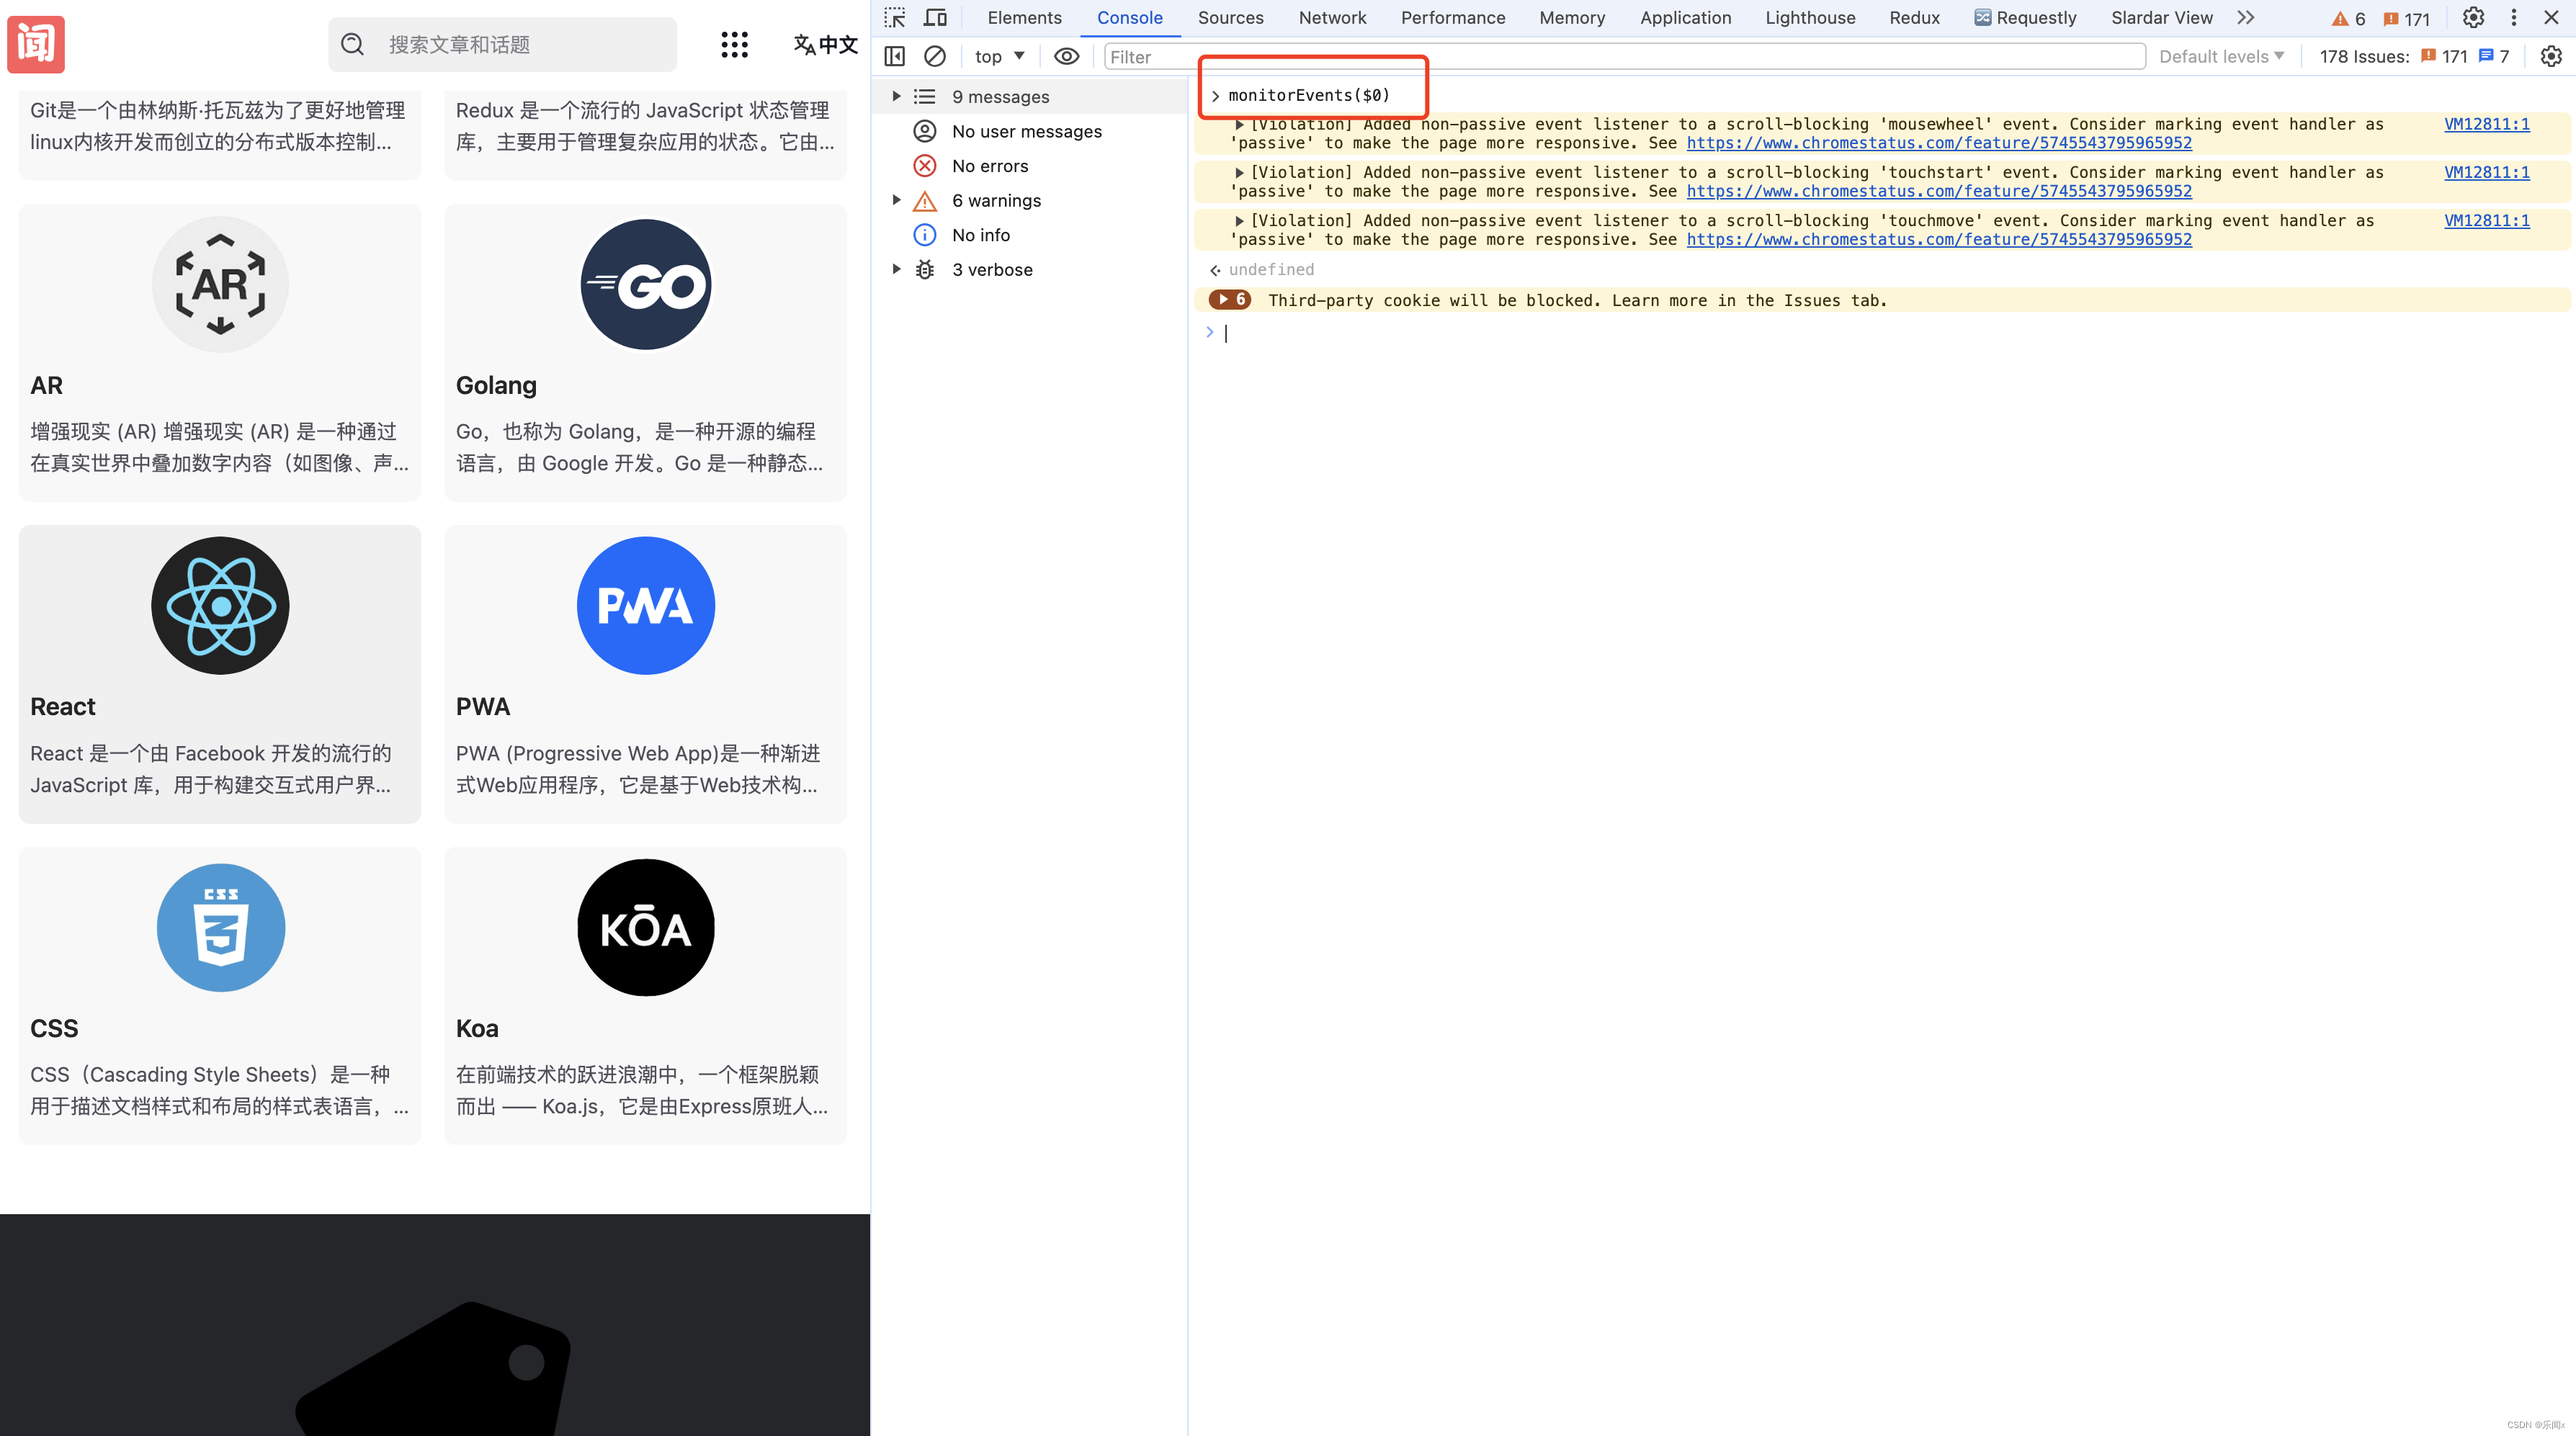Viewport: 2576px width, 1436px height.
Task: Expand the mousewheel violation message
Action: [1239, 125]
